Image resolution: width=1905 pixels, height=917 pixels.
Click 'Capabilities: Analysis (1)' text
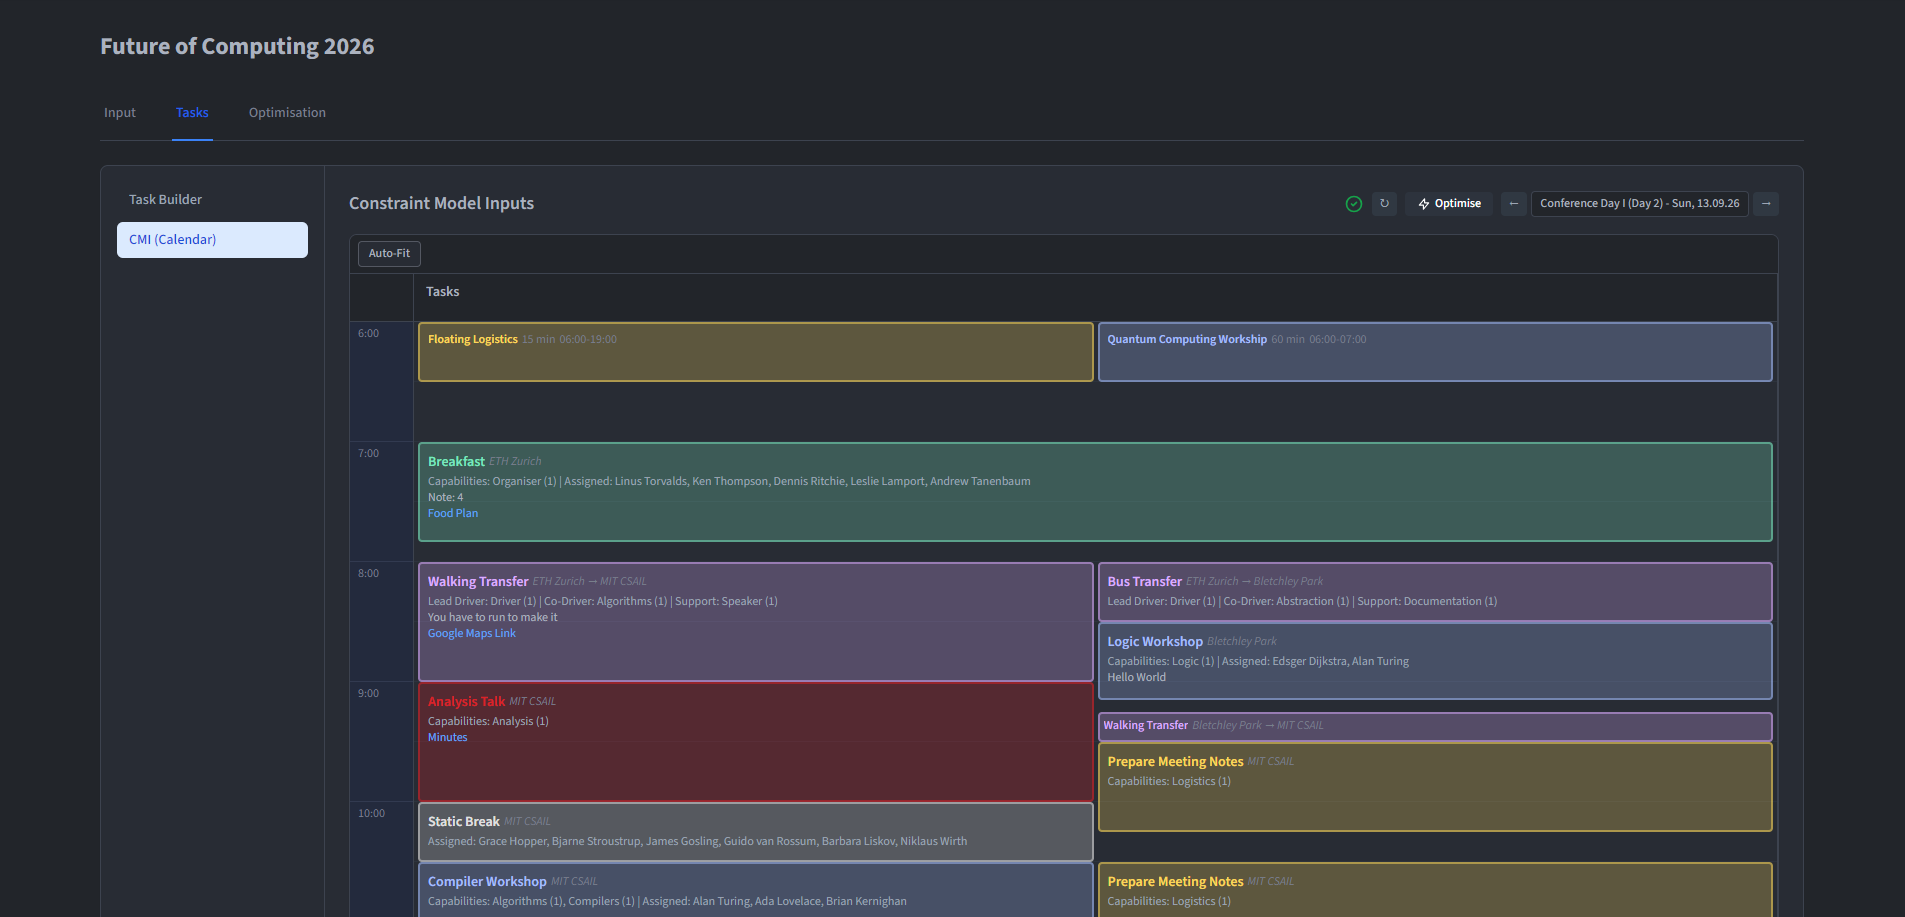pyautogui.click(x=488, y=722)
